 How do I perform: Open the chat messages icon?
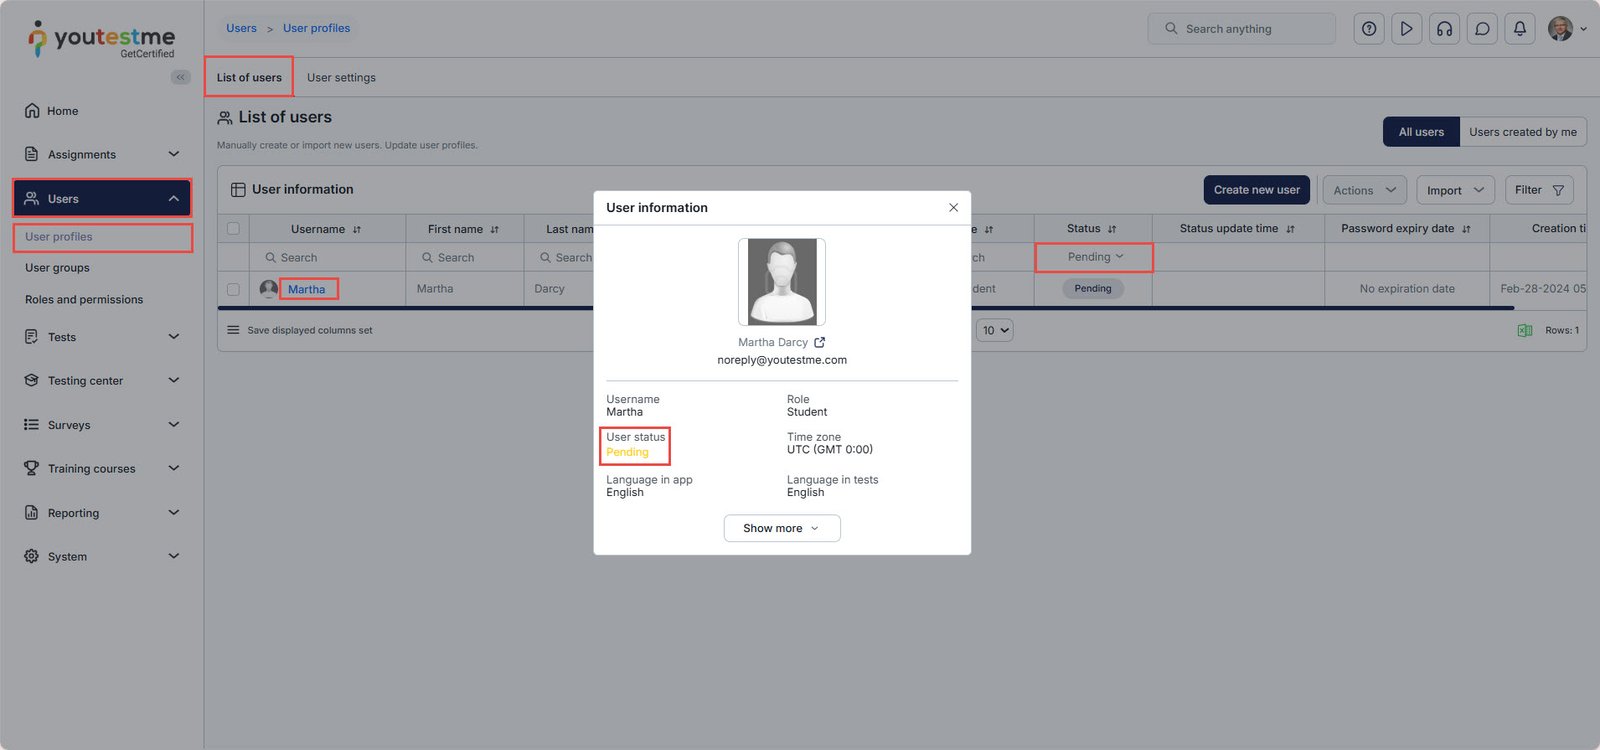1482,29
